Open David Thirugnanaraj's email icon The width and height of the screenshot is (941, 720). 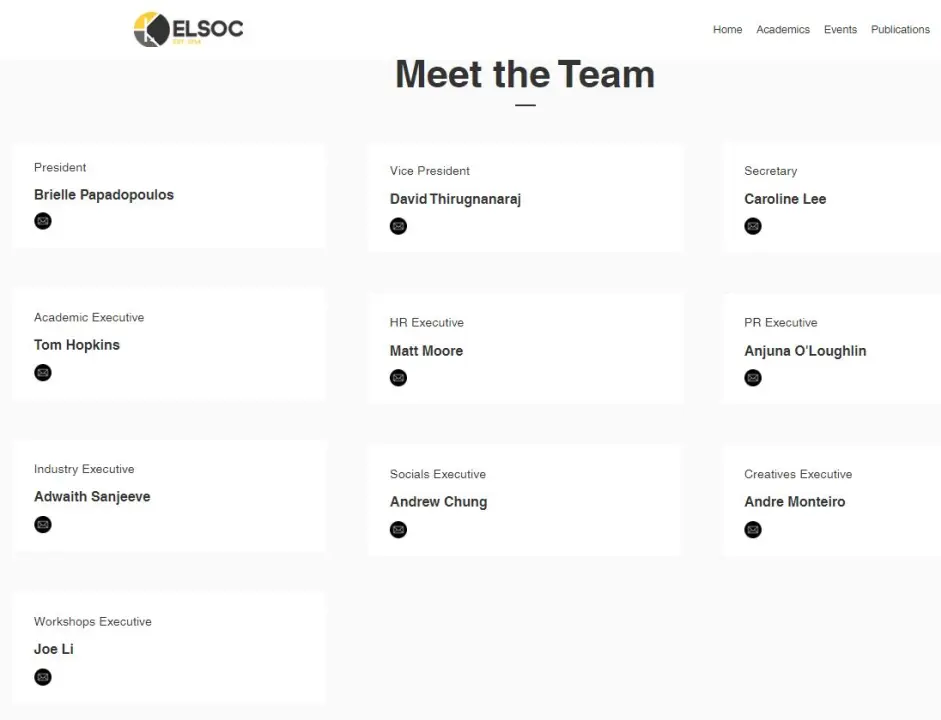pos(398,226)
